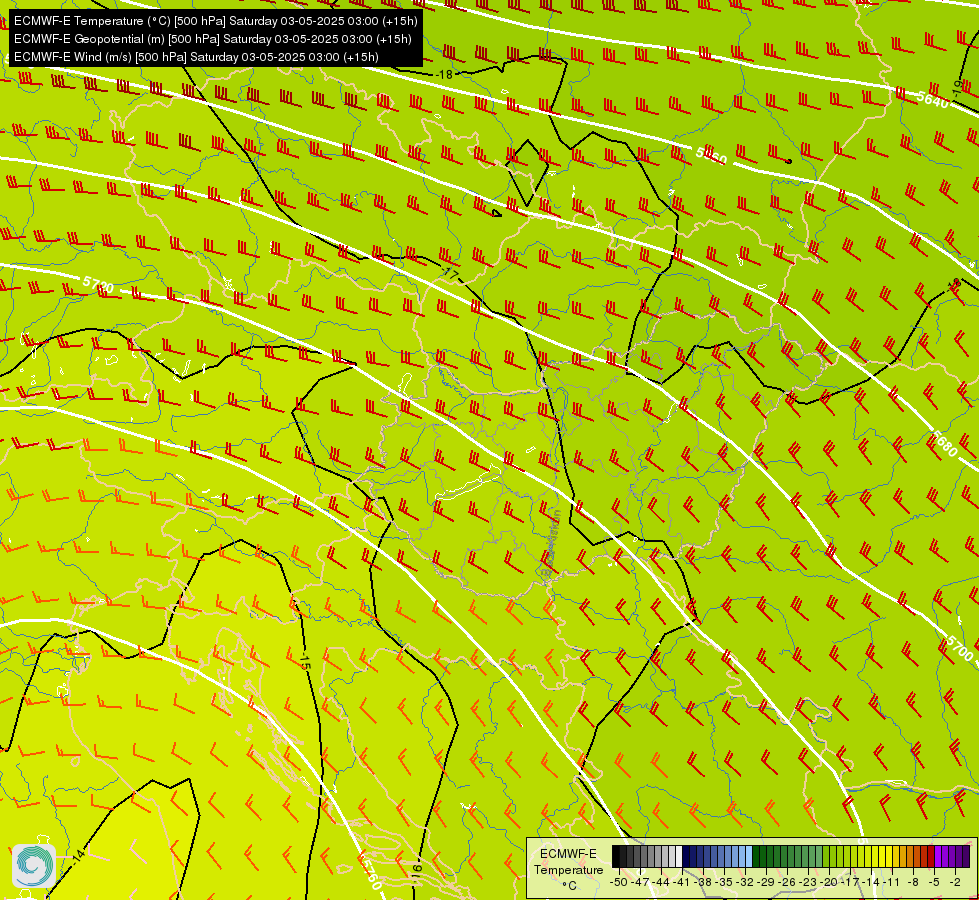
Task: Click the -17 isotherm label
Action: pos(451,274)
